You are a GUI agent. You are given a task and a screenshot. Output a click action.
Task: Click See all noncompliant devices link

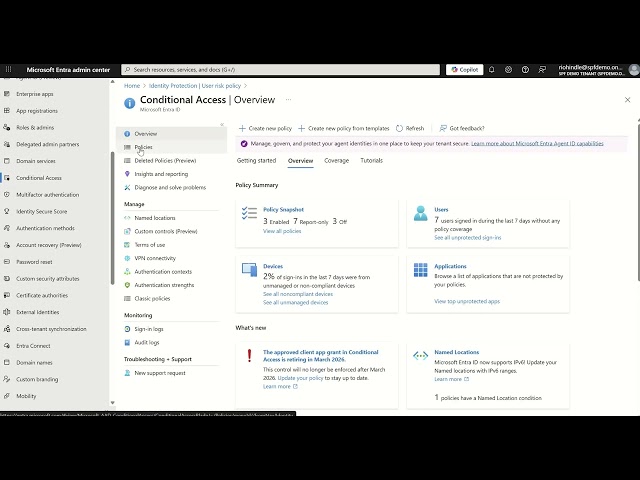(298, 294)
